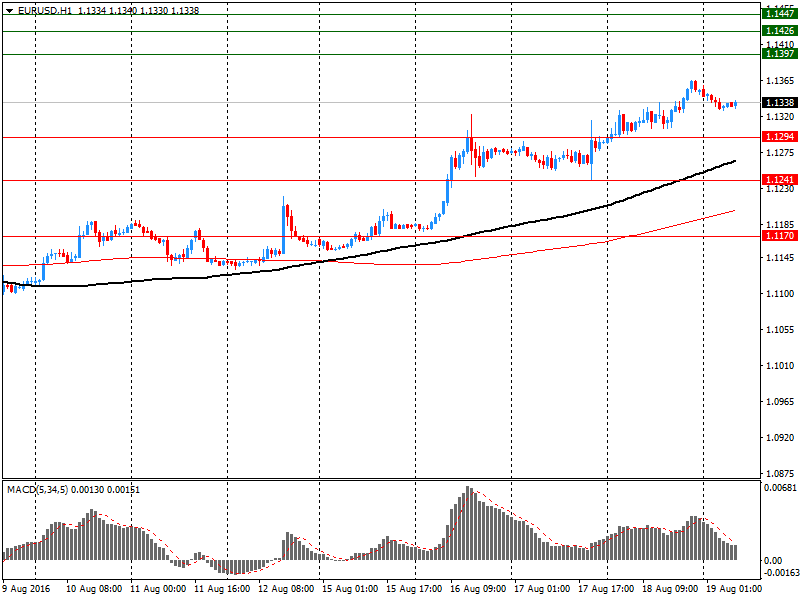Click the 15 Aug 01:00 time axis label
This screenshot has height=600, width=800.
[x=350, y=589]
